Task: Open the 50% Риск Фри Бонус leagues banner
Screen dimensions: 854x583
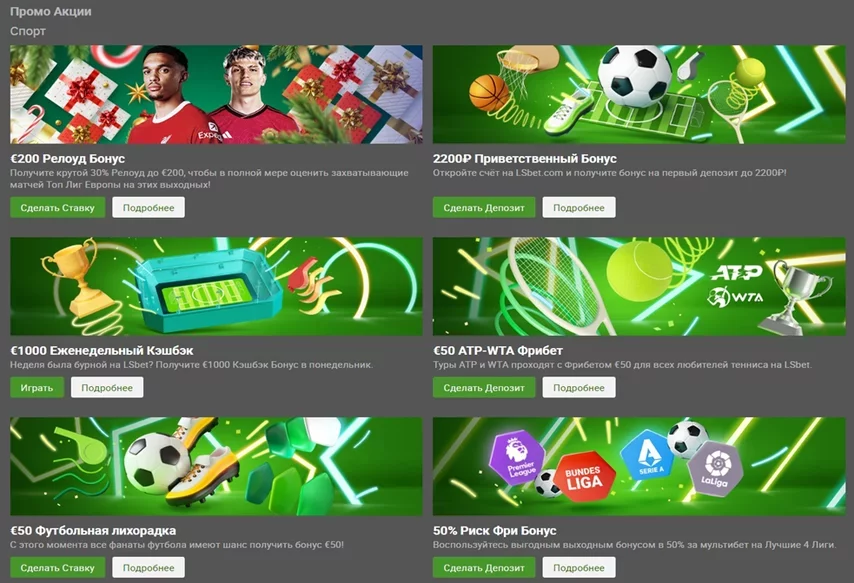Action: 639,466
